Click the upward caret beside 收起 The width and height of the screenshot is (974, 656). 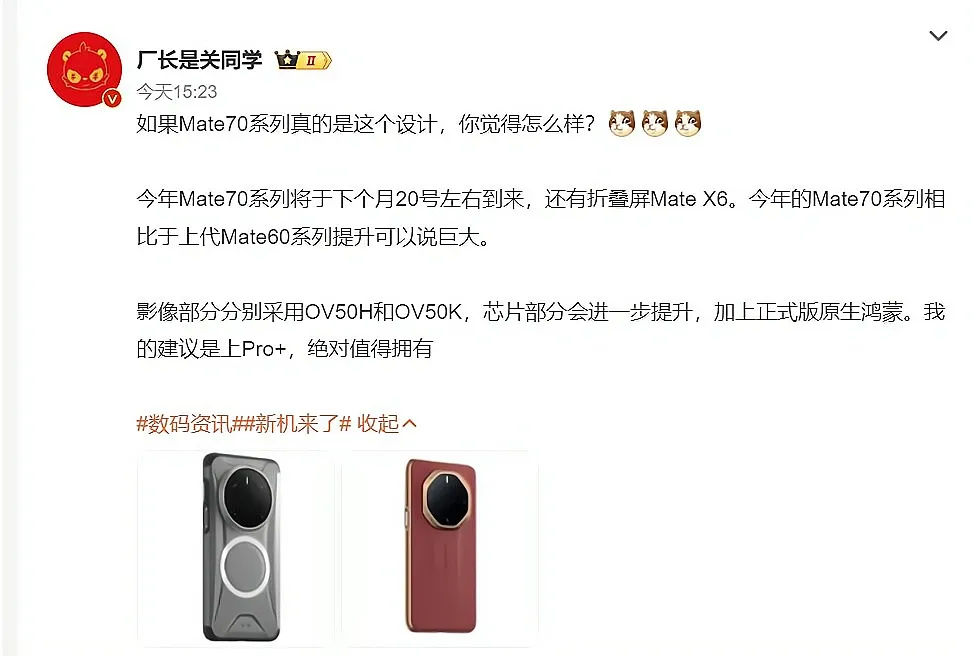409,424
